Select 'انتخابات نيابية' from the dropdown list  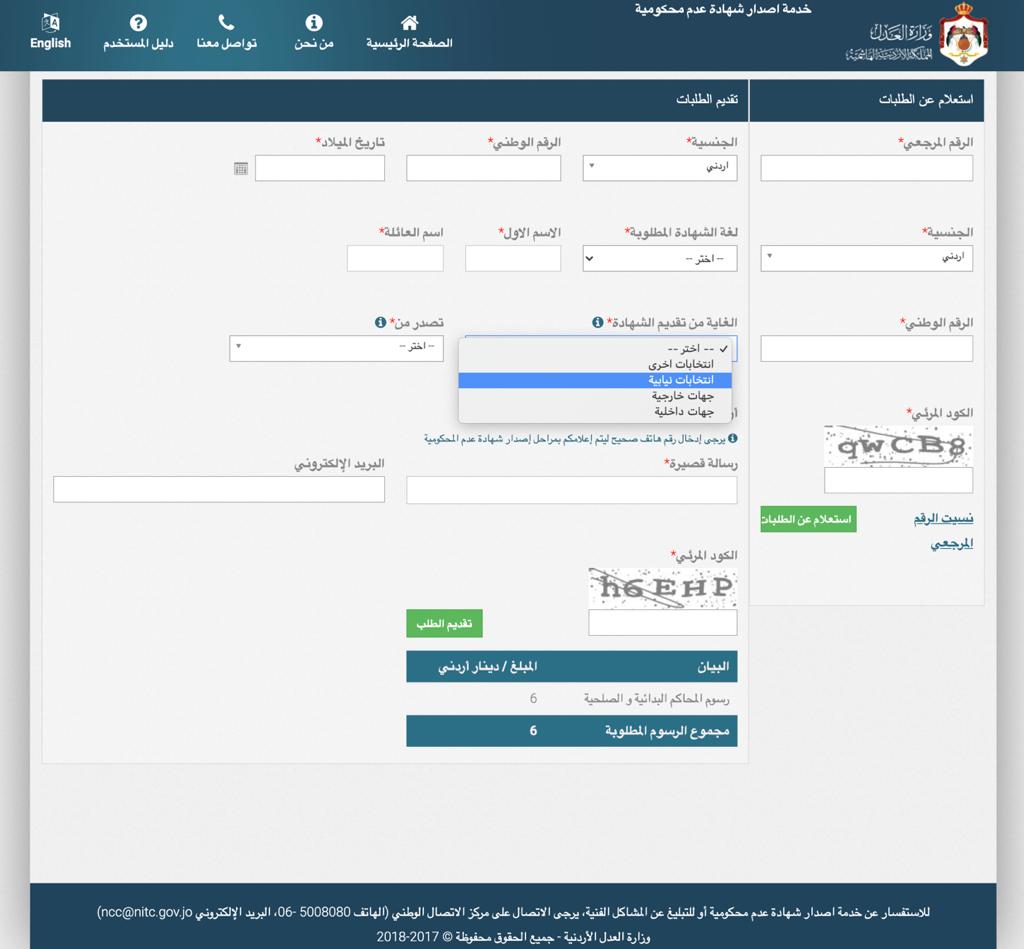click(x=680, y=380)
